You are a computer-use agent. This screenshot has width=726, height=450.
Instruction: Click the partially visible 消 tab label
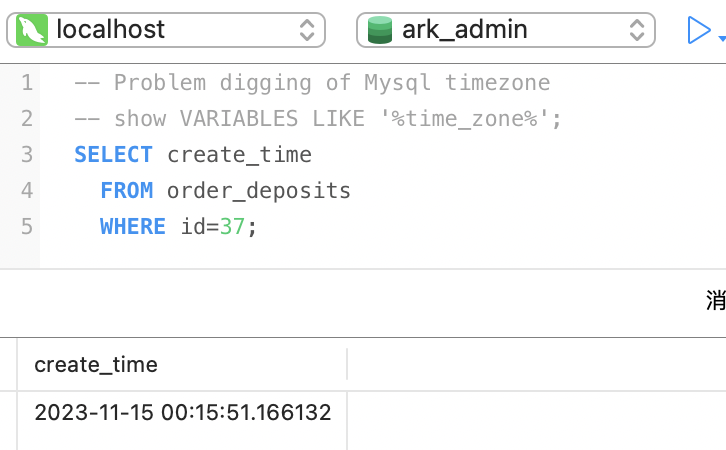click(715, 301)
